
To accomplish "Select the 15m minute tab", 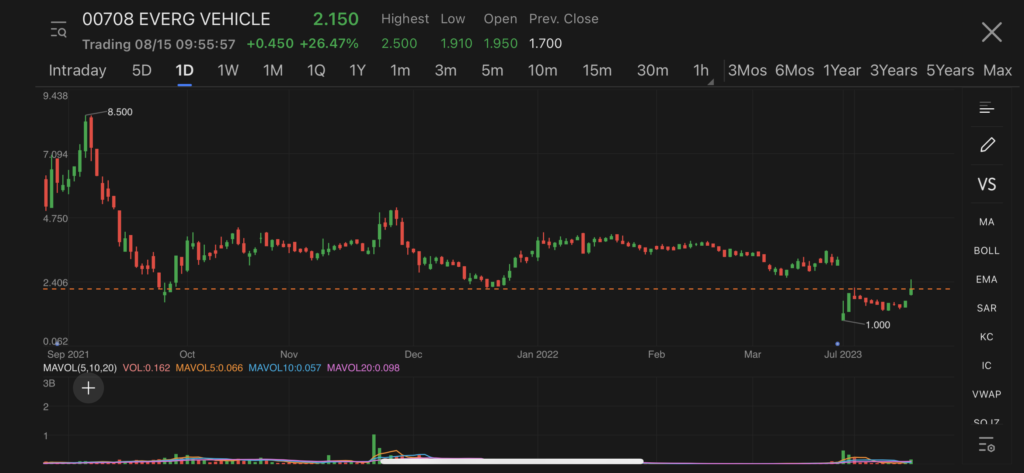I will [597, 71].
